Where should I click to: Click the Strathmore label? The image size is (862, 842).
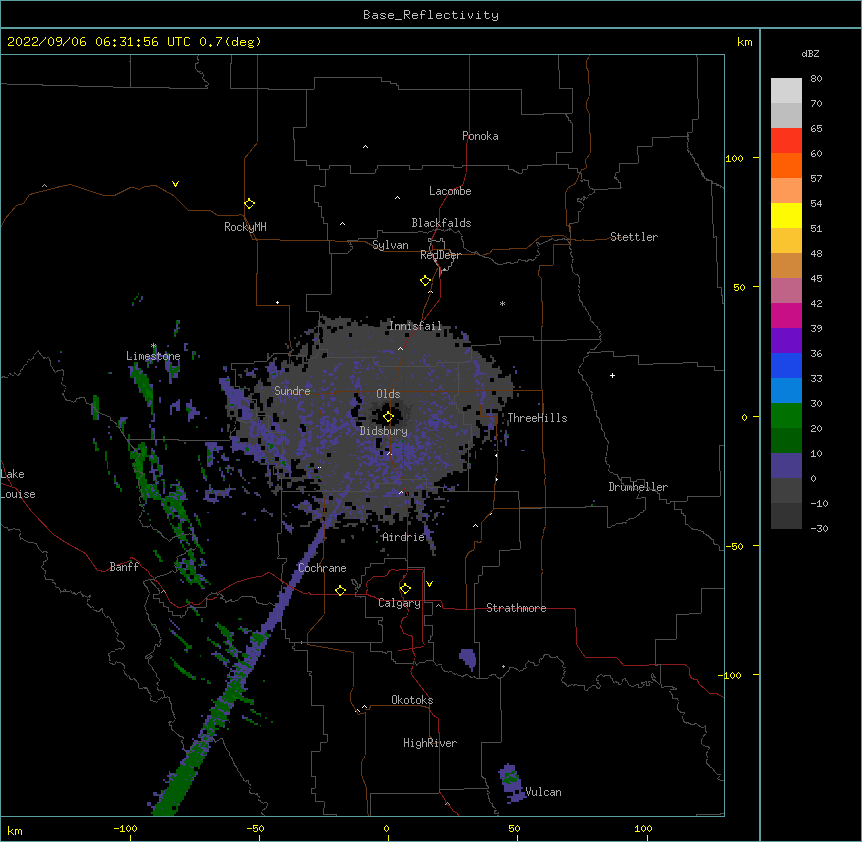(x=516, y=608)
